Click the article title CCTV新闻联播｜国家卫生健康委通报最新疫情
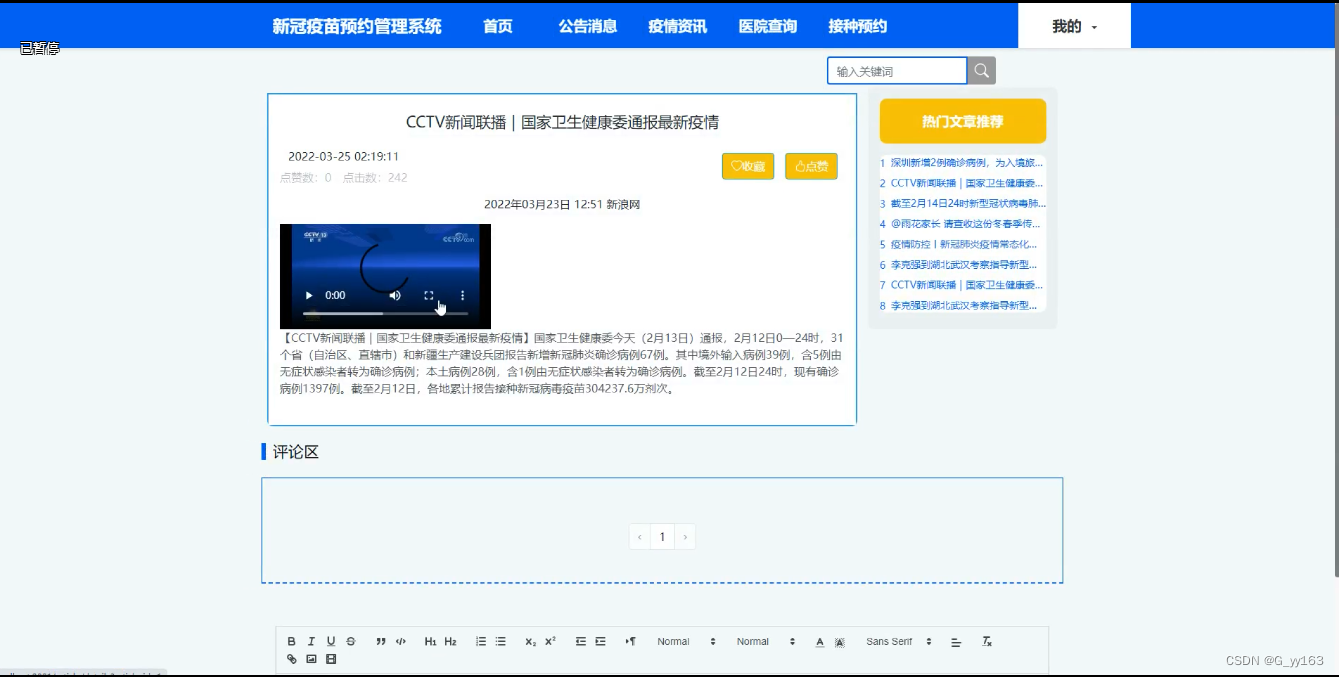 562,122
